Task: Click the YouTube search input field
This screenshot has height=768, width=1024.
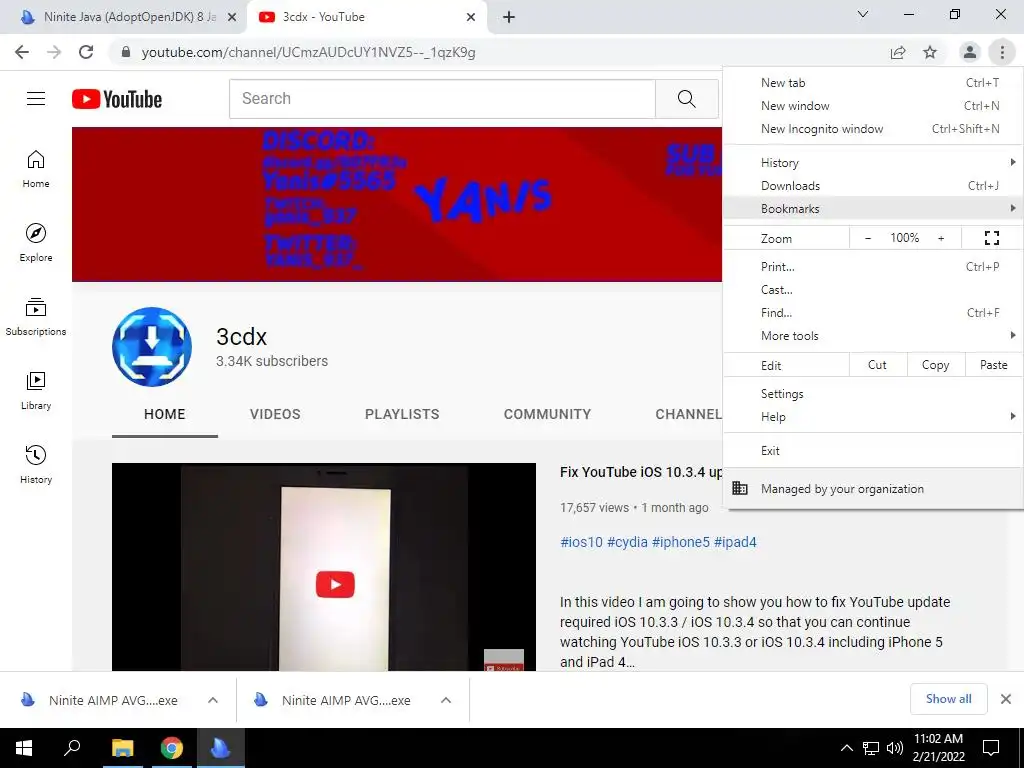Action: [x=442, y=99]
